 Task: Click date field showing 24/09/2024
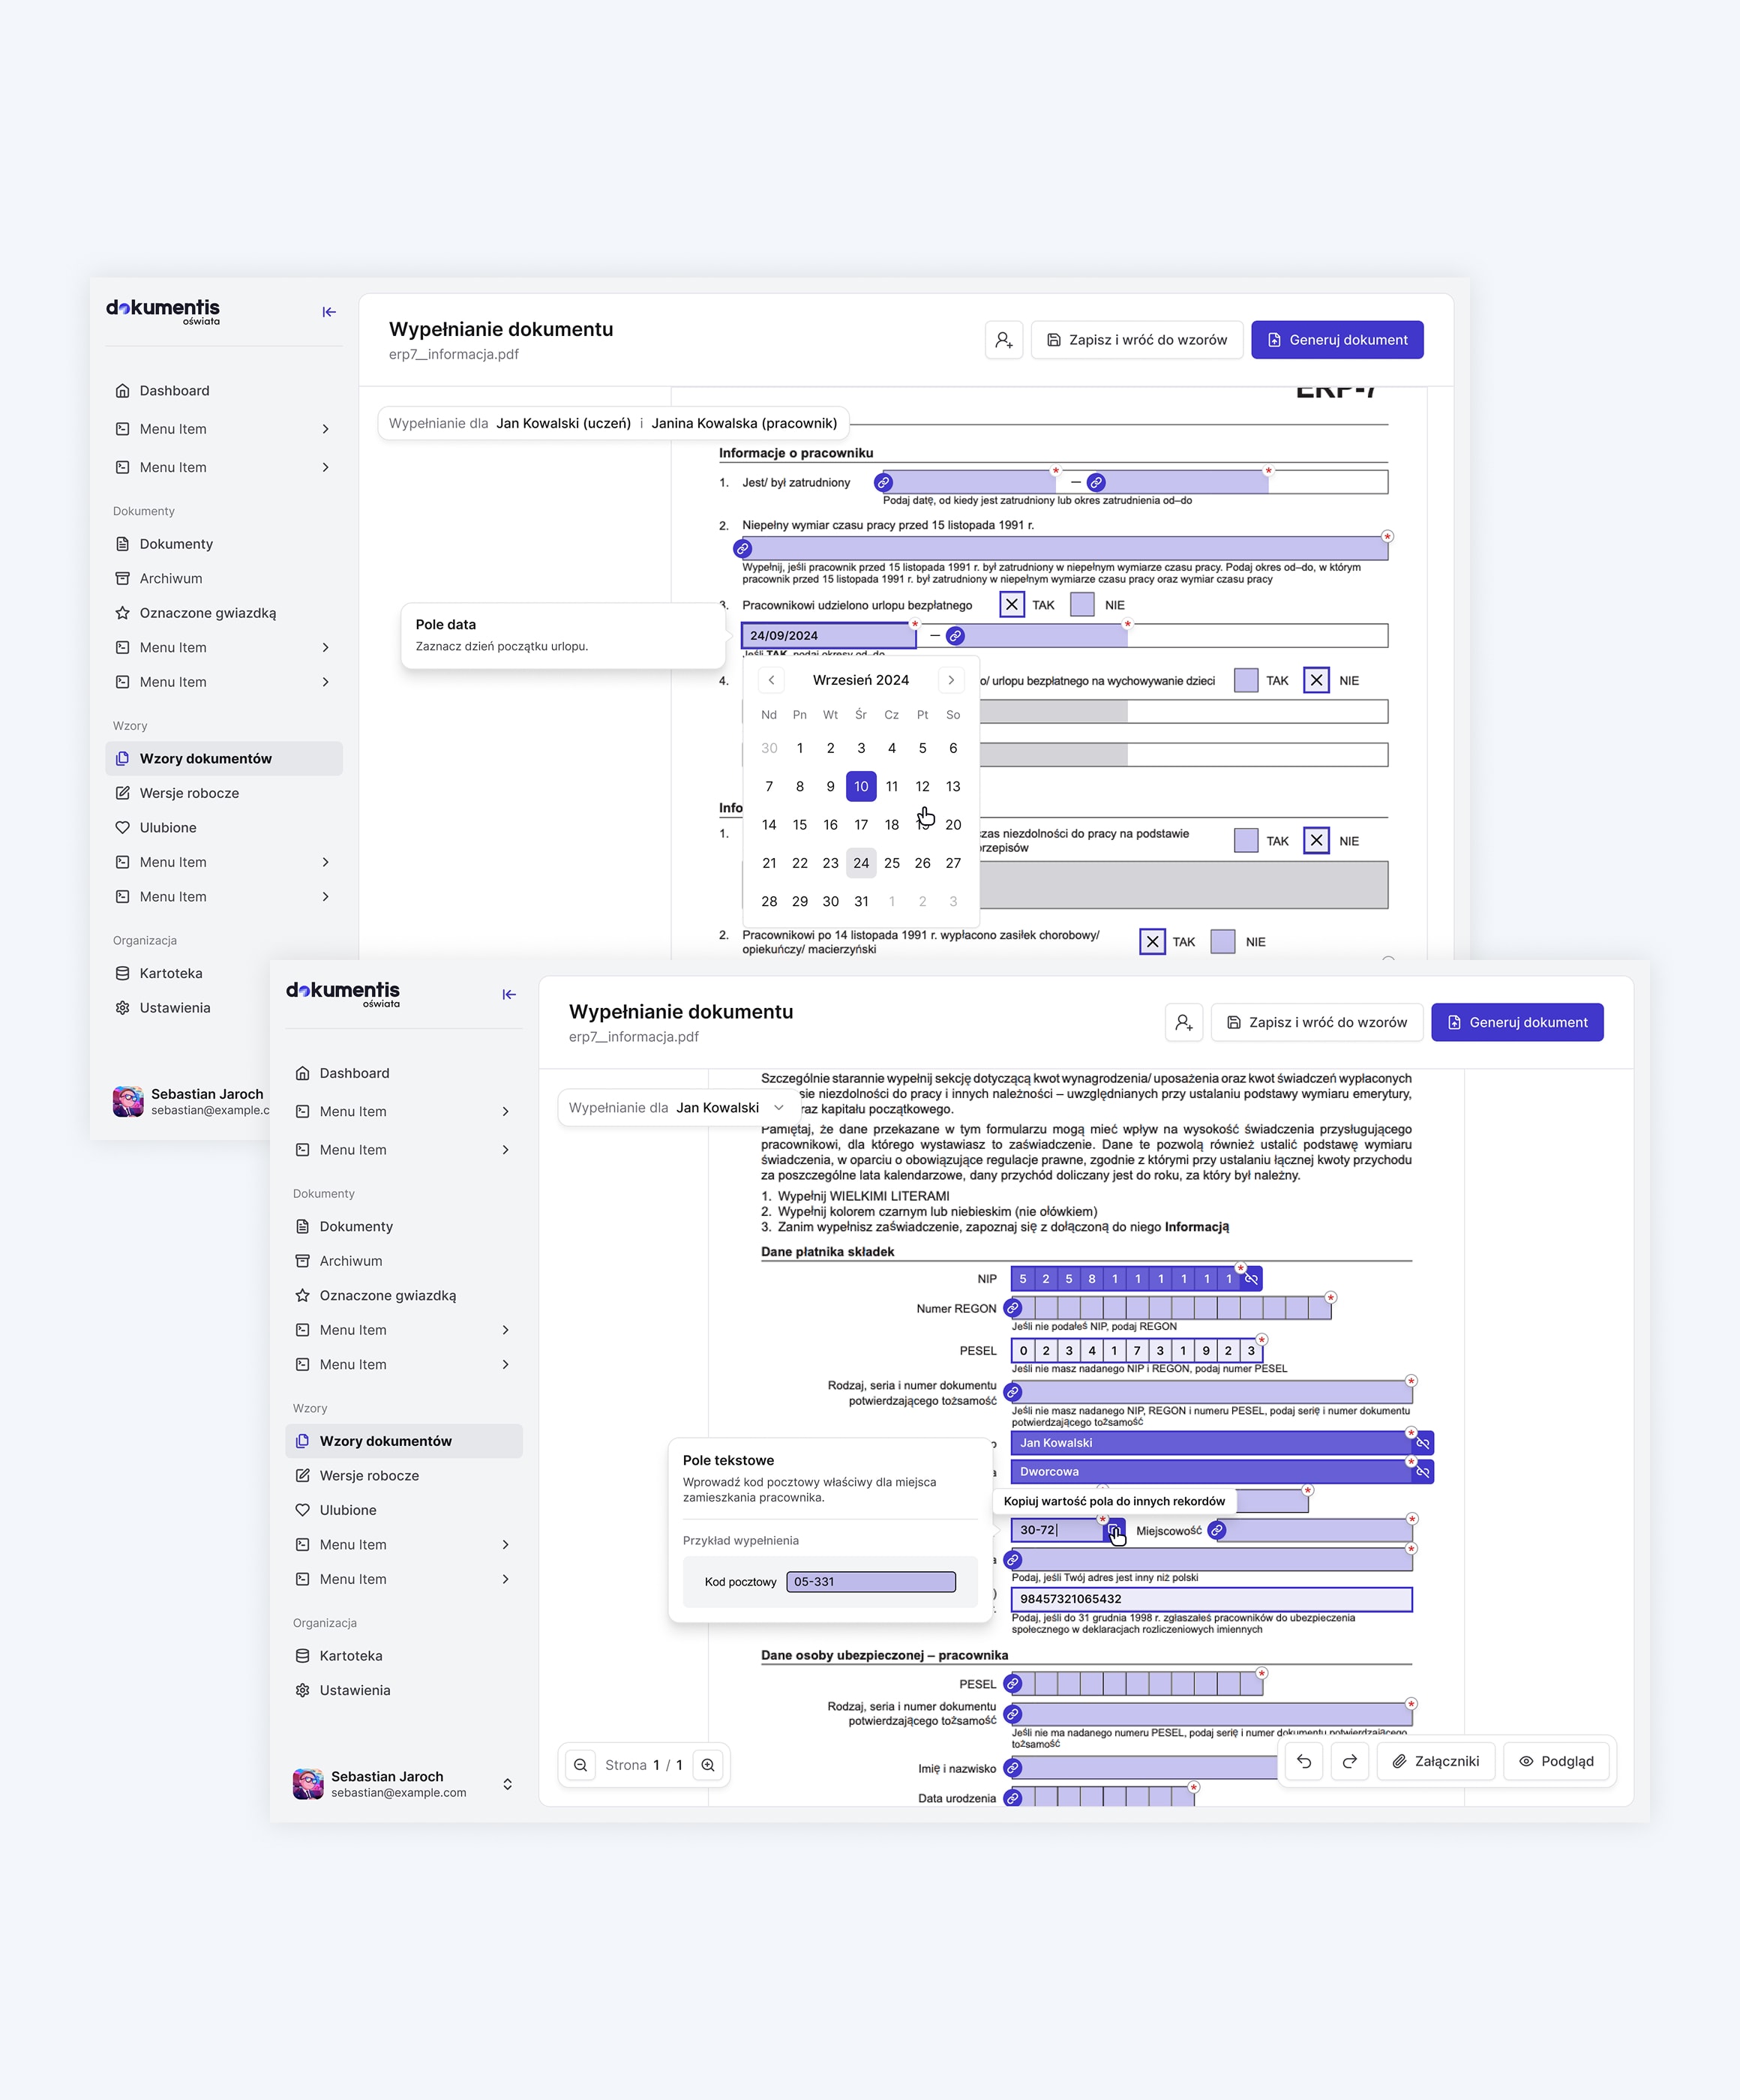828,636
